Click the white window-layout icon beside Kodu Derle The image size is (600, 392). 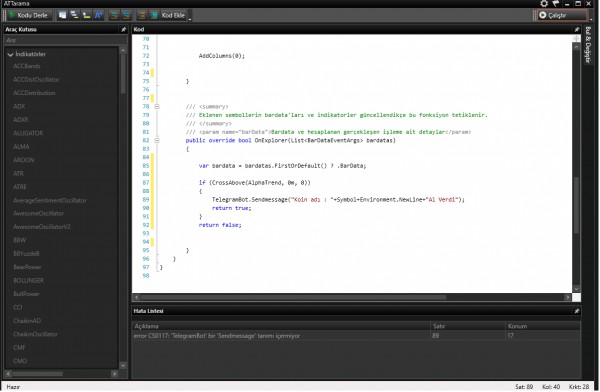pos(62,15)
